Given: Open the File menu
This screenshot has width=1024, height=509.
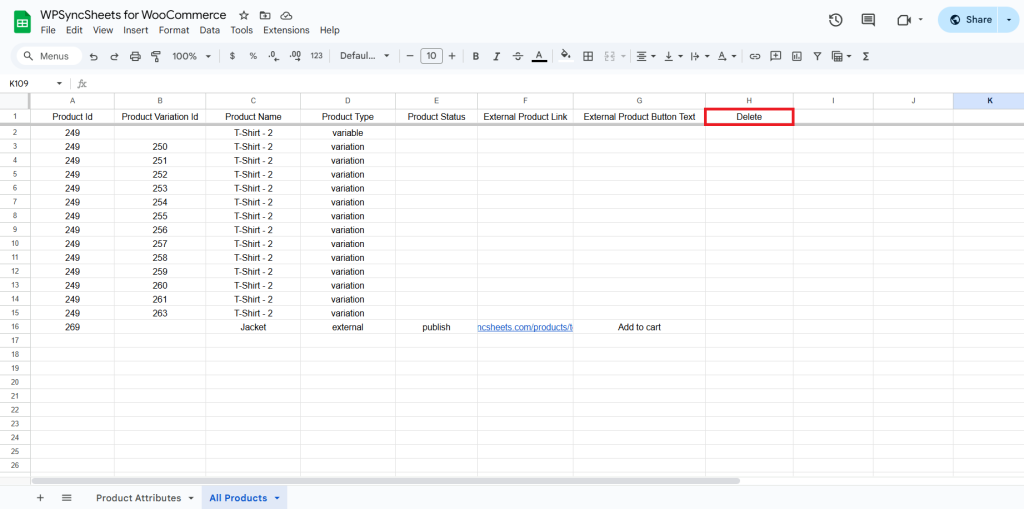Looking at the screenshot, I should [48, 30].
